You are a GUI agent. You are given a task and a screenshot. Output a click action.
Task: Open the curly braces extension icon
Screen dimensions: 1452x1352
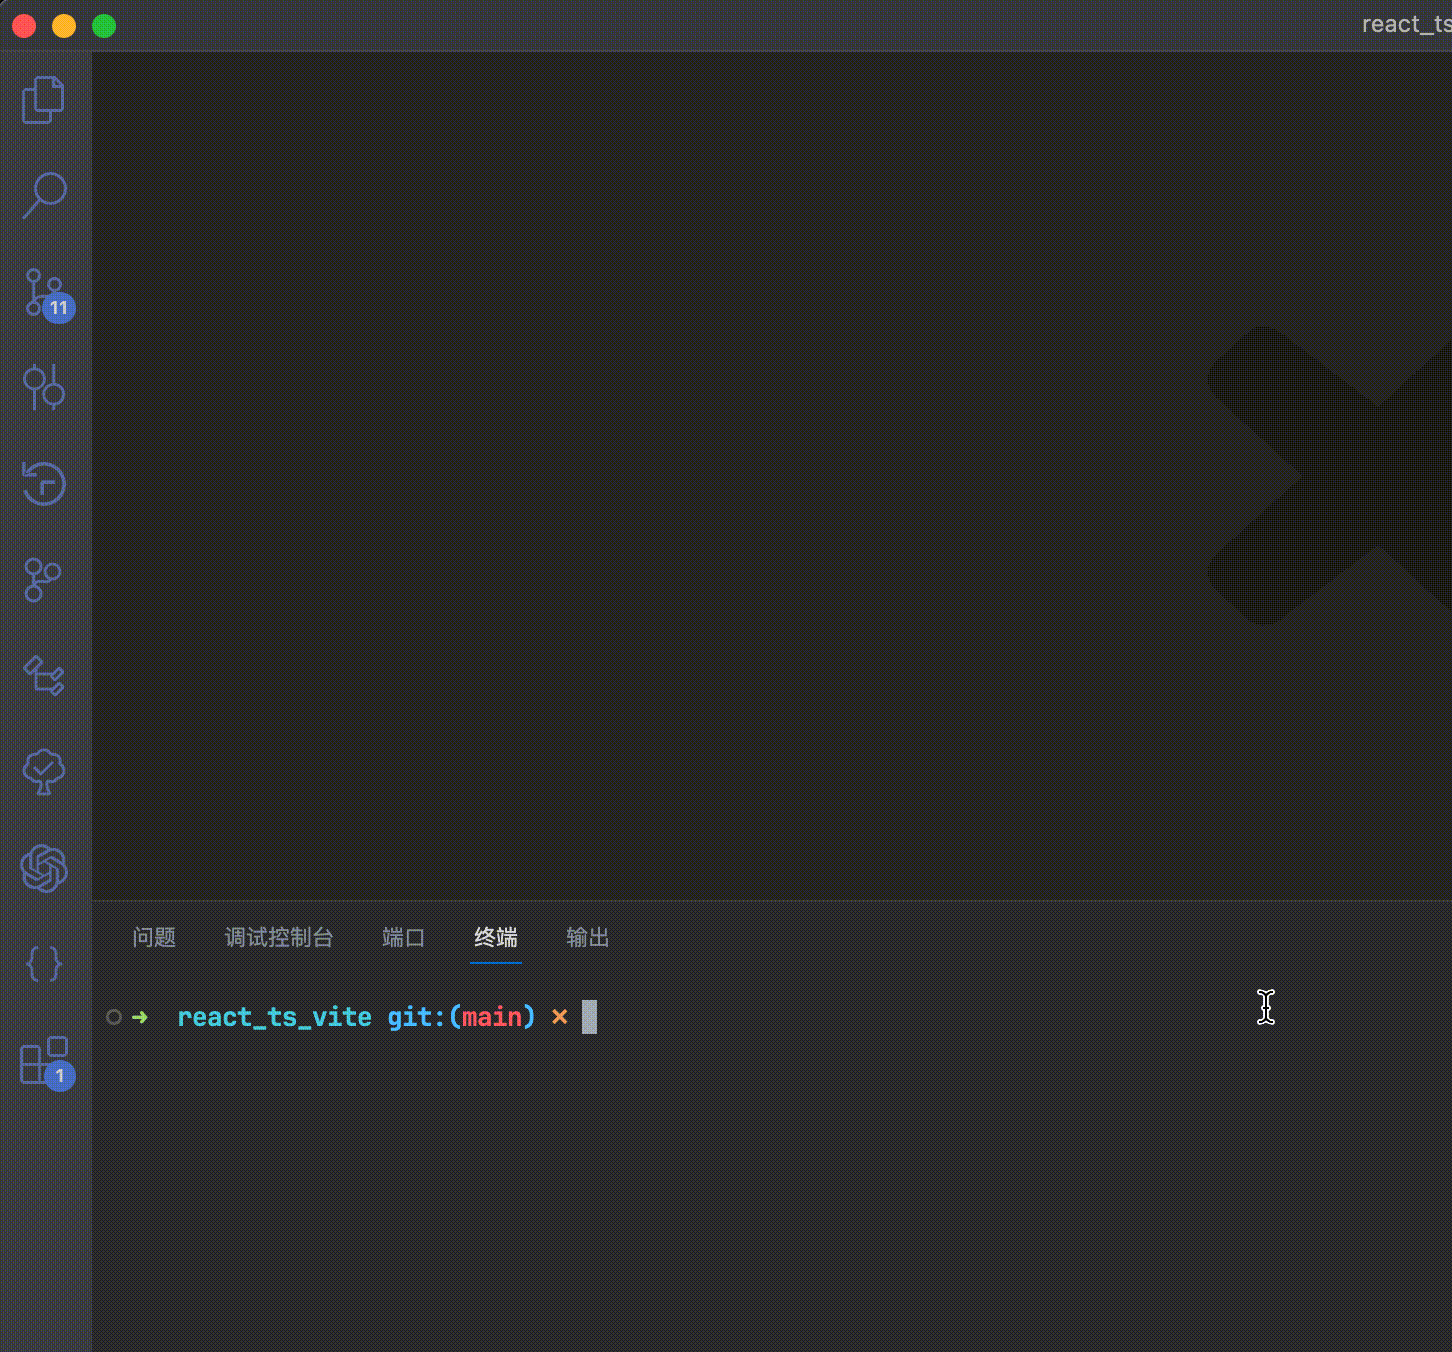43,964
